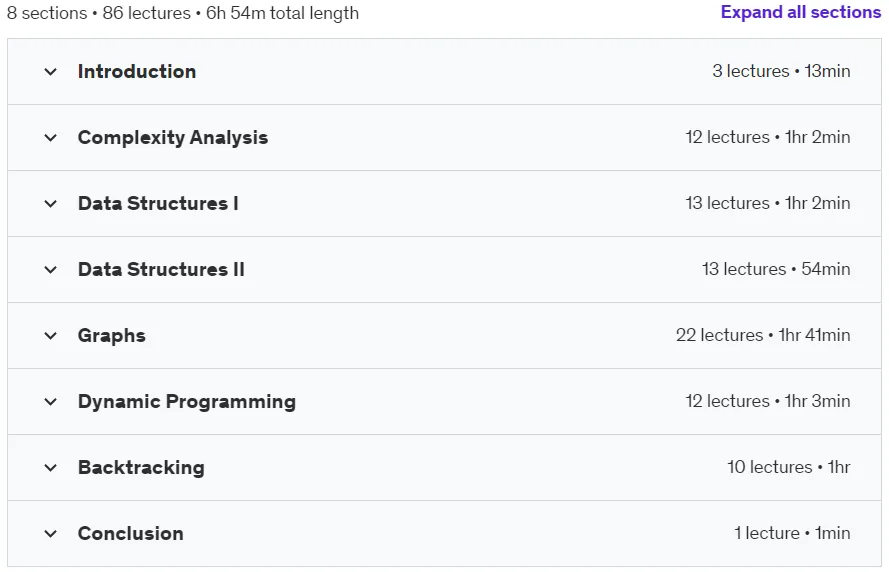Open the Complexity Analysis section heading
The image size is (889, 572).
pos(173,138)
